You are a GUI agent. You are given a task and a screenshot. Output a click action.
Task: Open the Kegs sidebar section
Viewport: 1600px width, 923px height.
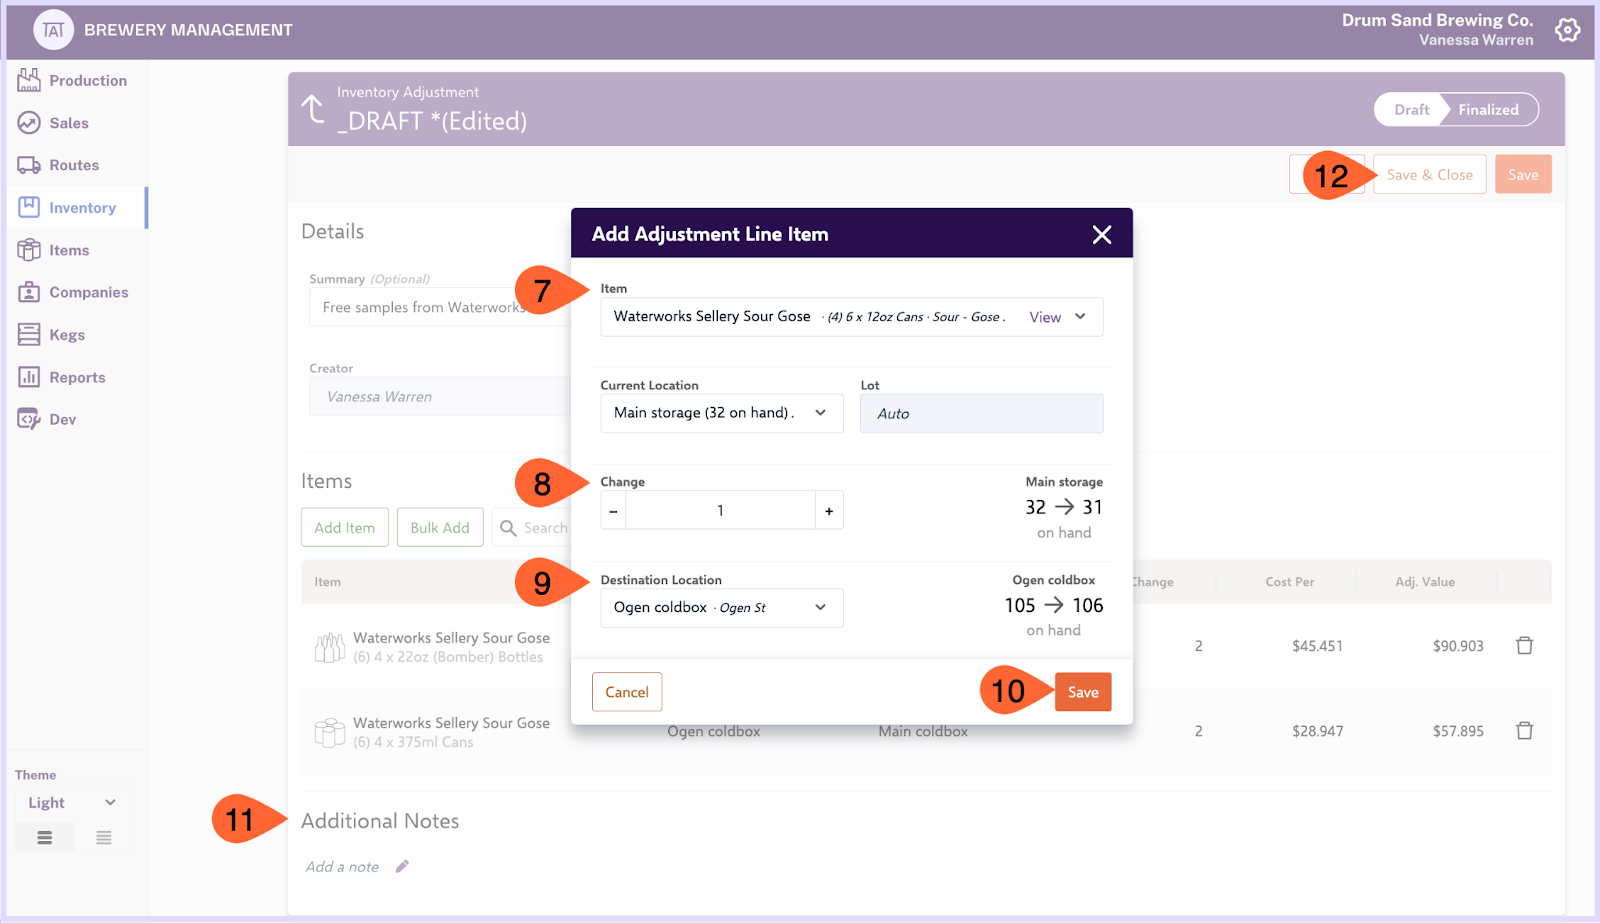[67, 335]
